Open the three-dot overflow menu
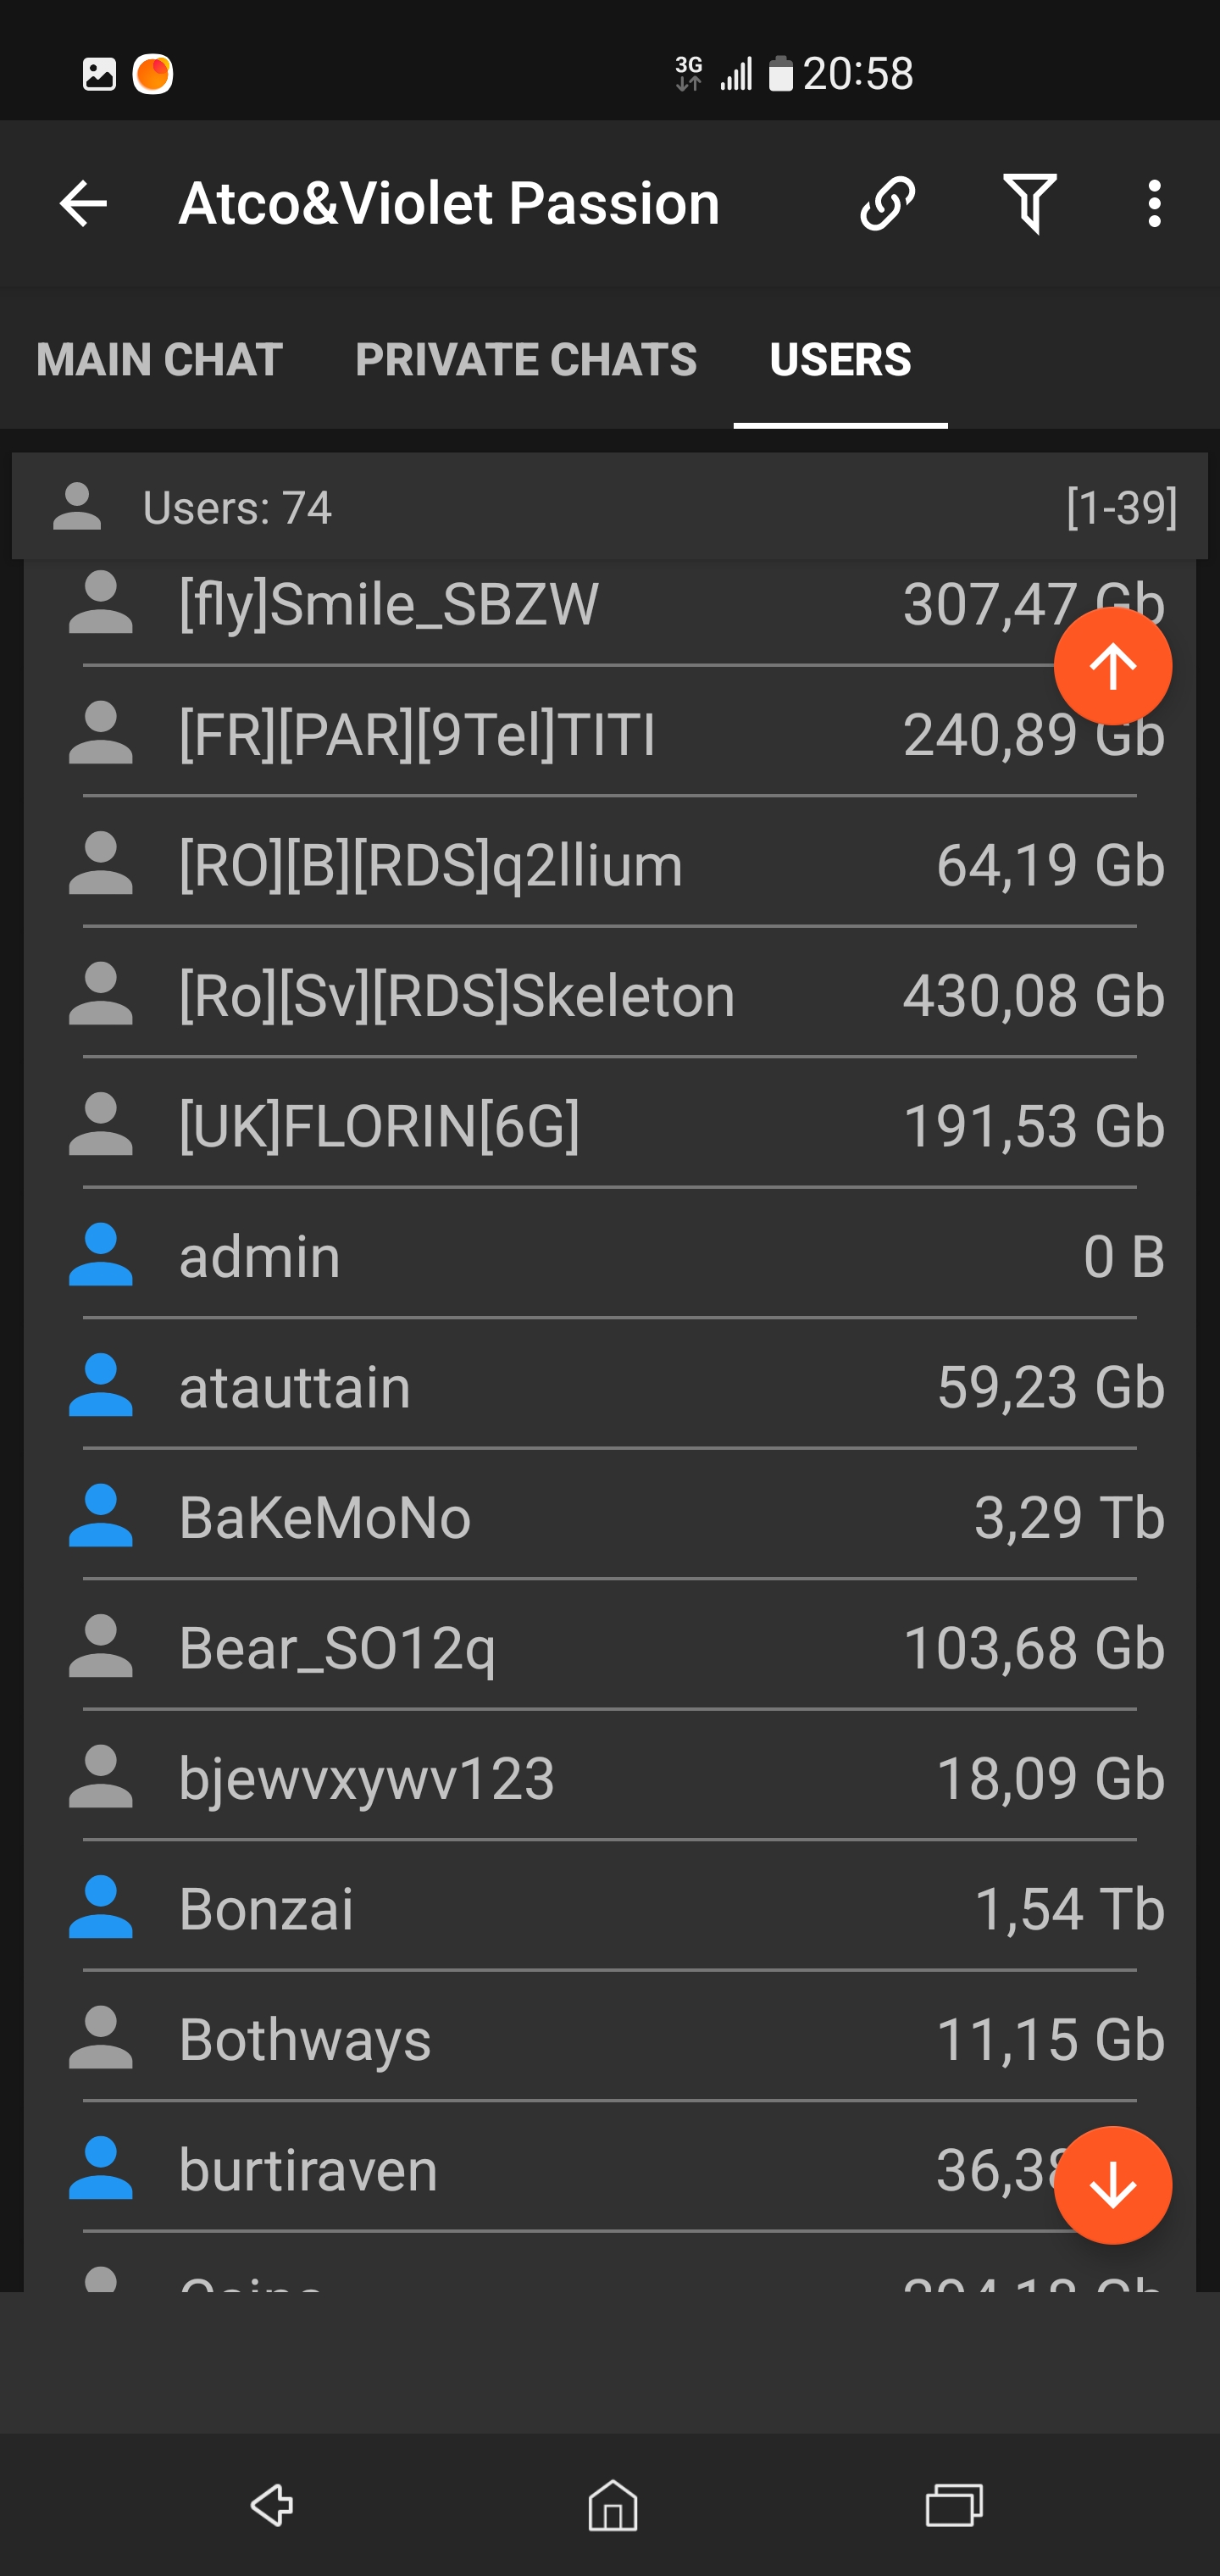The height and width of the screenshot is (2576, 1220). [x=1155, y=204]
